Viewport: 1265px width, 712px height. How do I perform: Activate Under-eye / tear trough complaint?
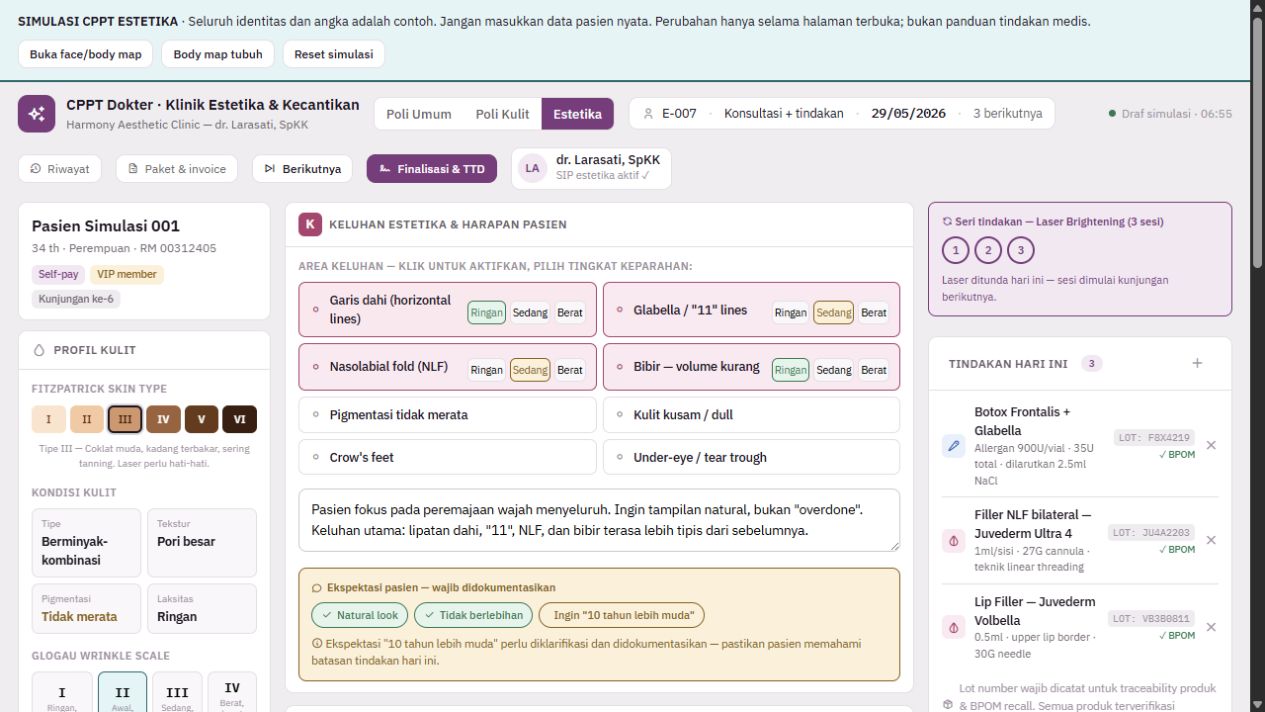click(751, 457)
